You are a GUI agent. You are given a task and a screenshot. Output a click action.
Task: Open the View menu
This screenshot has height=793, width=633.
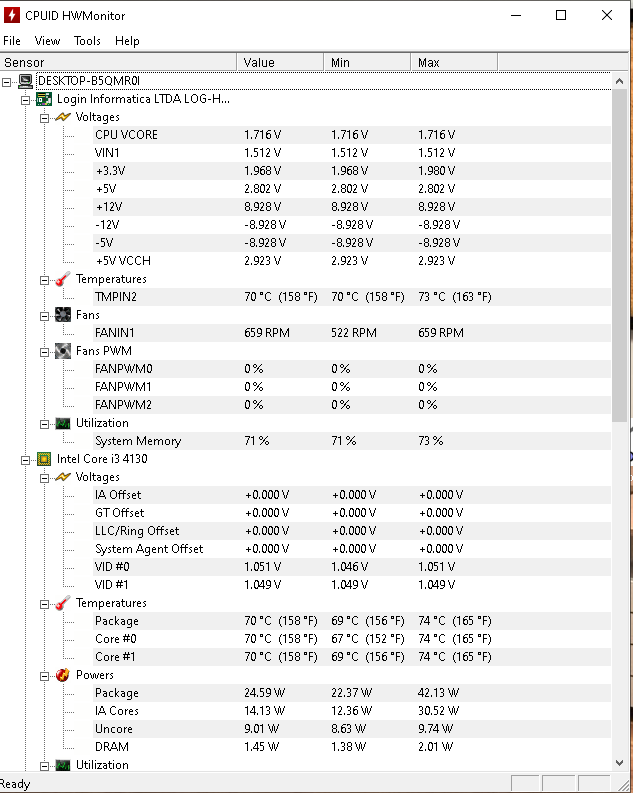(47, 41)
